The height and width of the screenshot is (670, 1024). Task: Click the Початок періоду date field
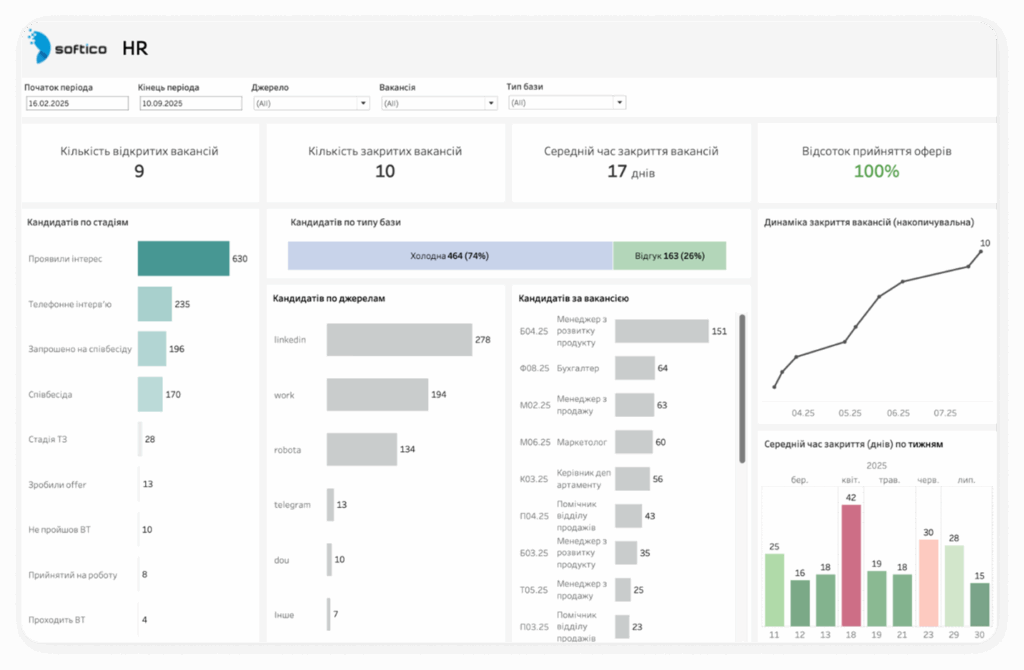pyautogui.click(x=77, y=103)
